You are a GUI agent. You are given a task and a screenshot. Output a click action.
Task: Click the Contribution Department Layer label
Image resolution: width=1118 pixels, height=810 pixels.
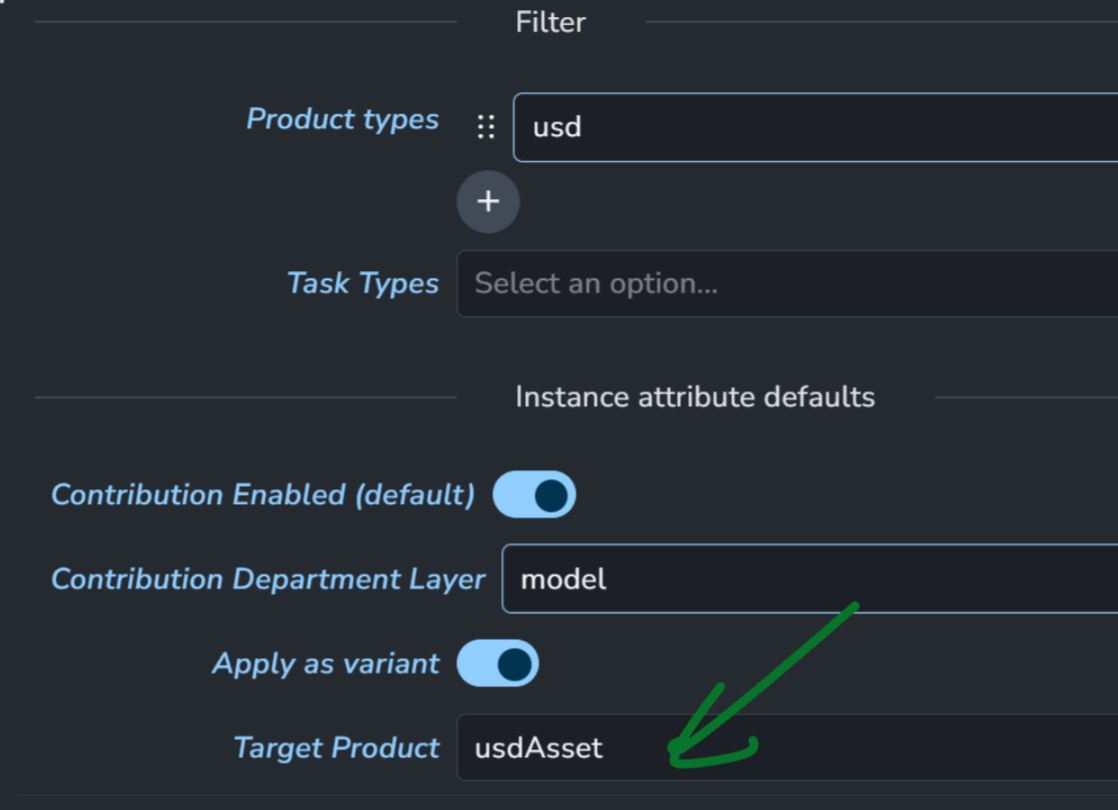(x=268, y=579)
